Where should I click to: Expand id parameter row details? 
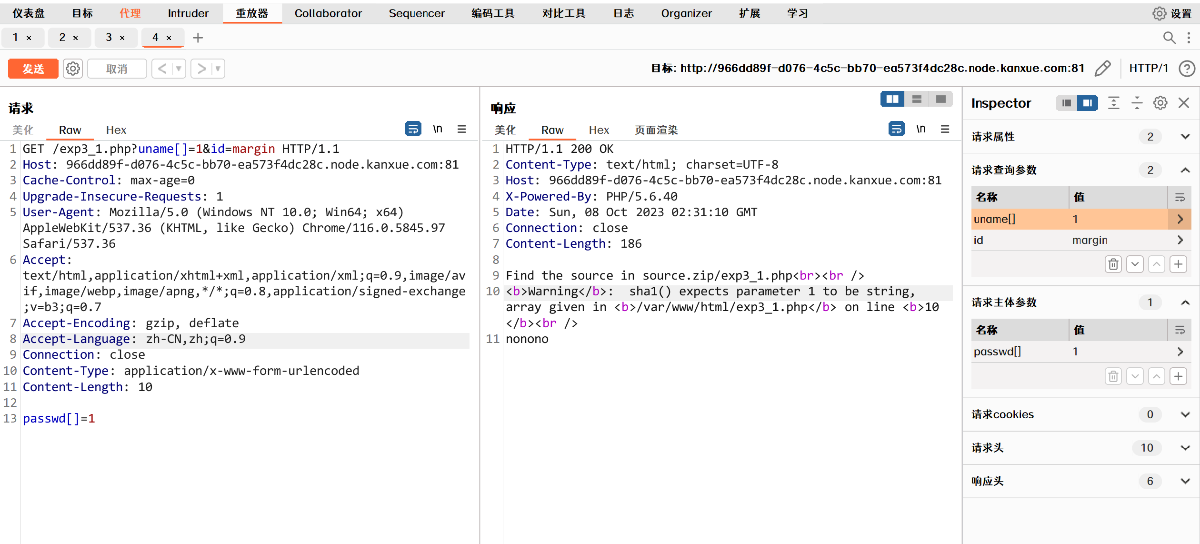point(1180,240)
